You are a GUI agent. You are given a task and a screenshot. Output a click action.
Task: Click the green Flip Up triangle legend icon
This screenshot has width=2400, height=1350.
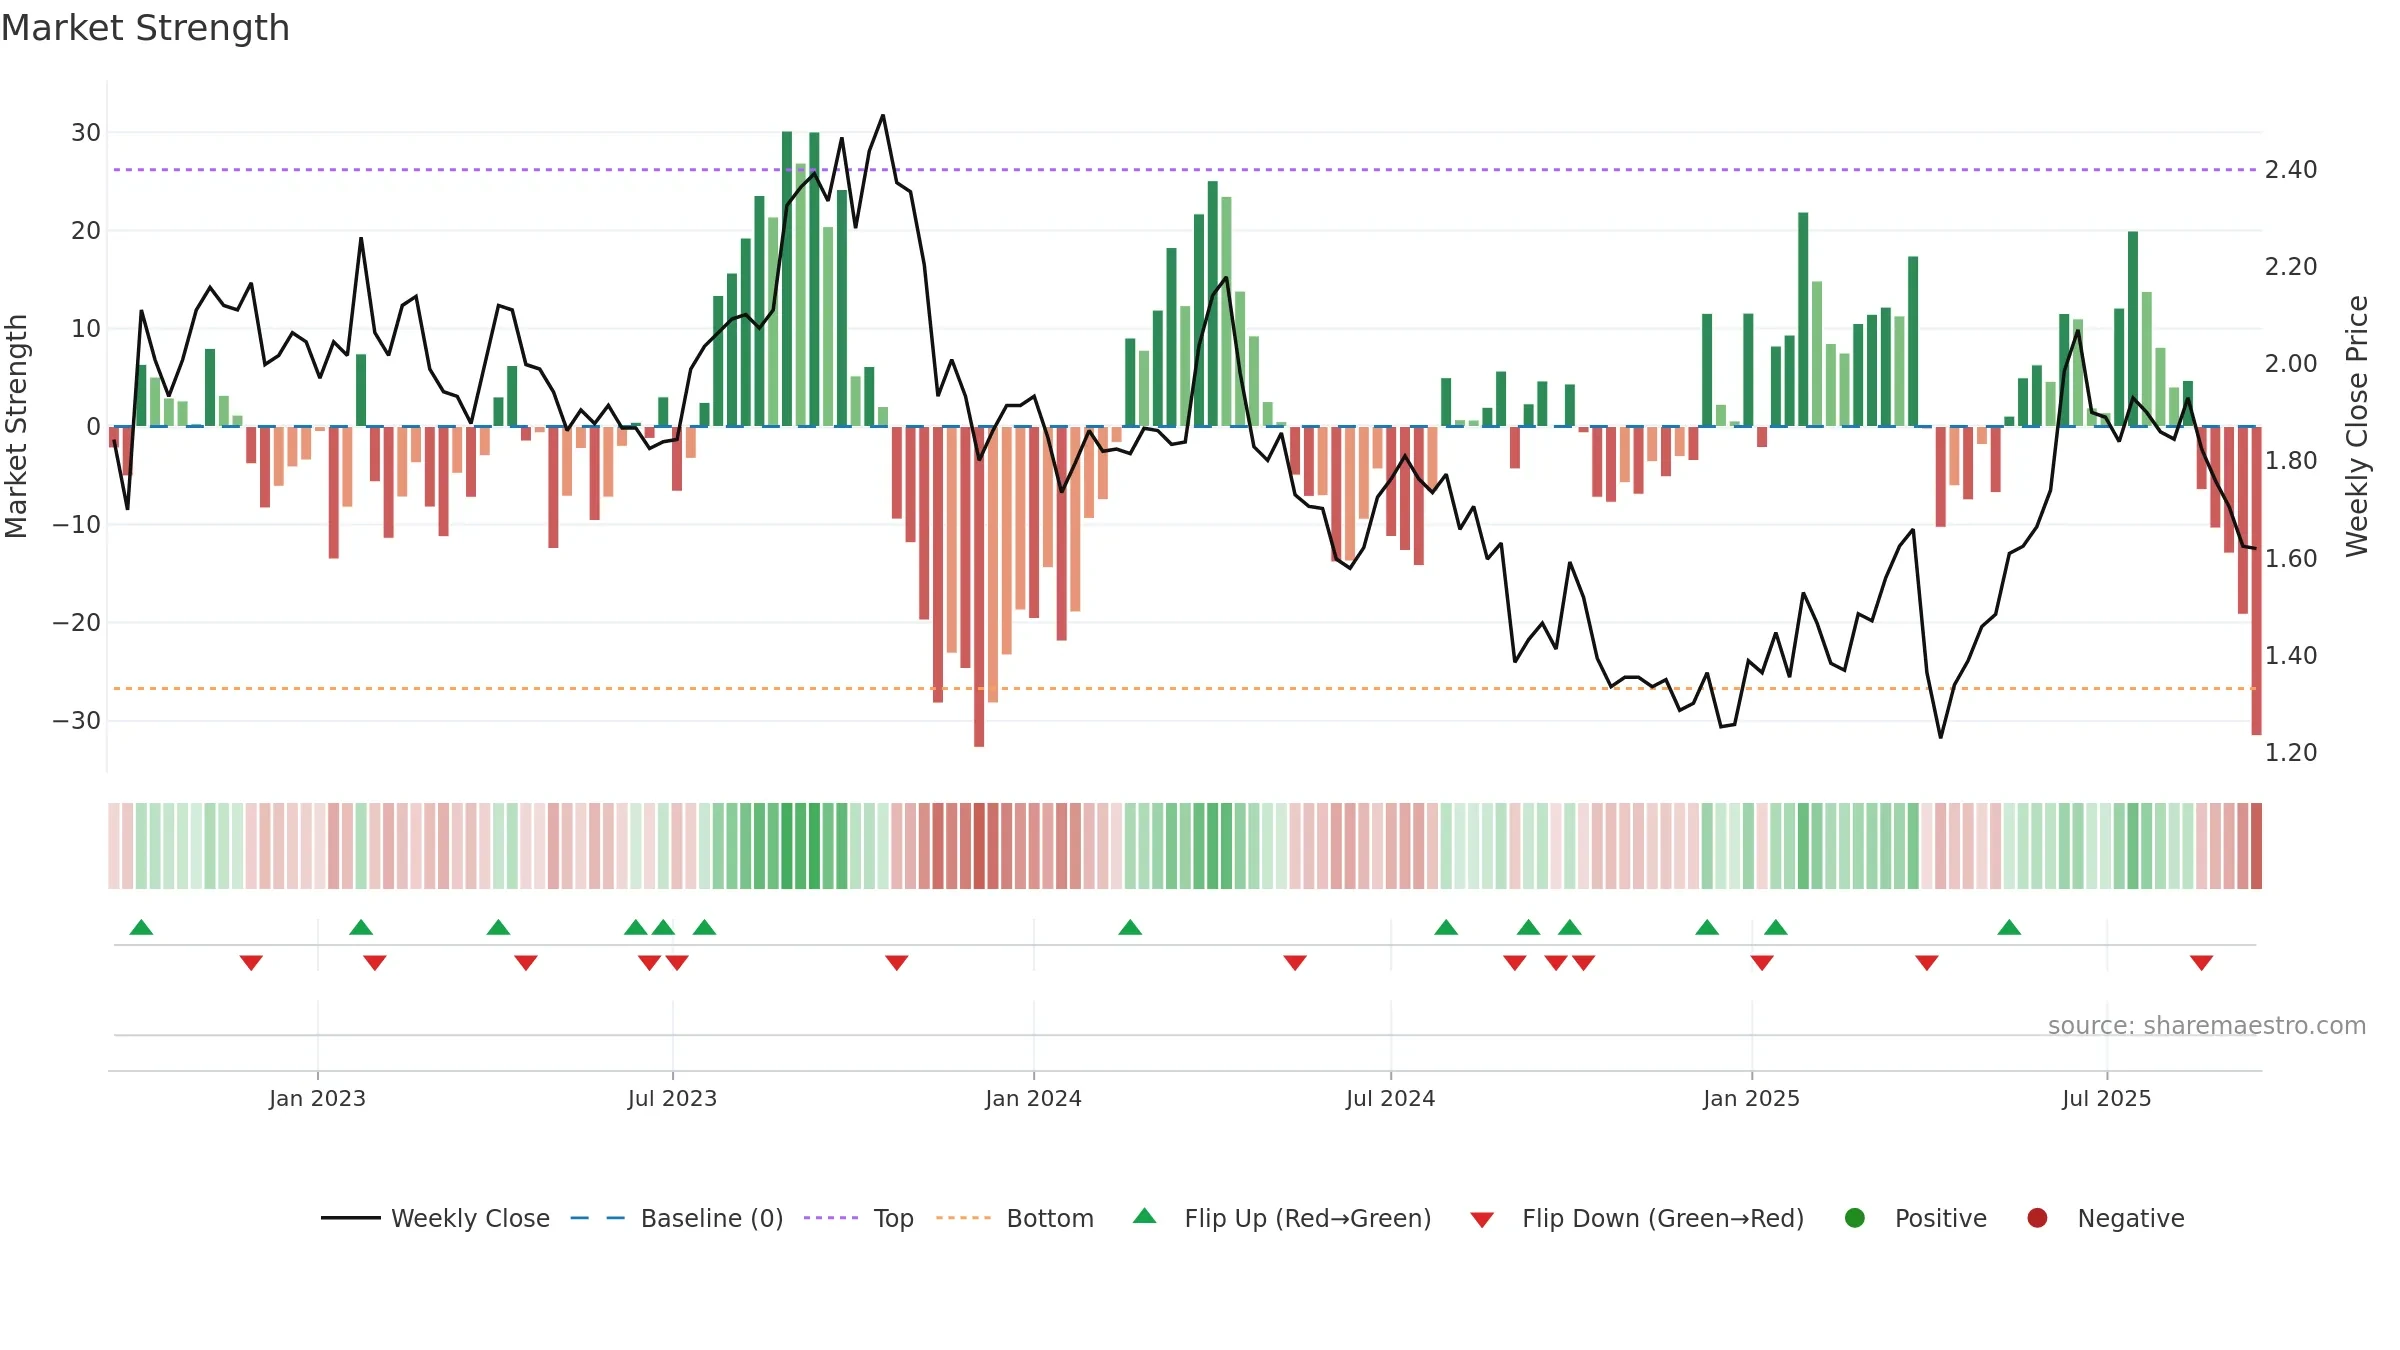pos(1145,1216)
